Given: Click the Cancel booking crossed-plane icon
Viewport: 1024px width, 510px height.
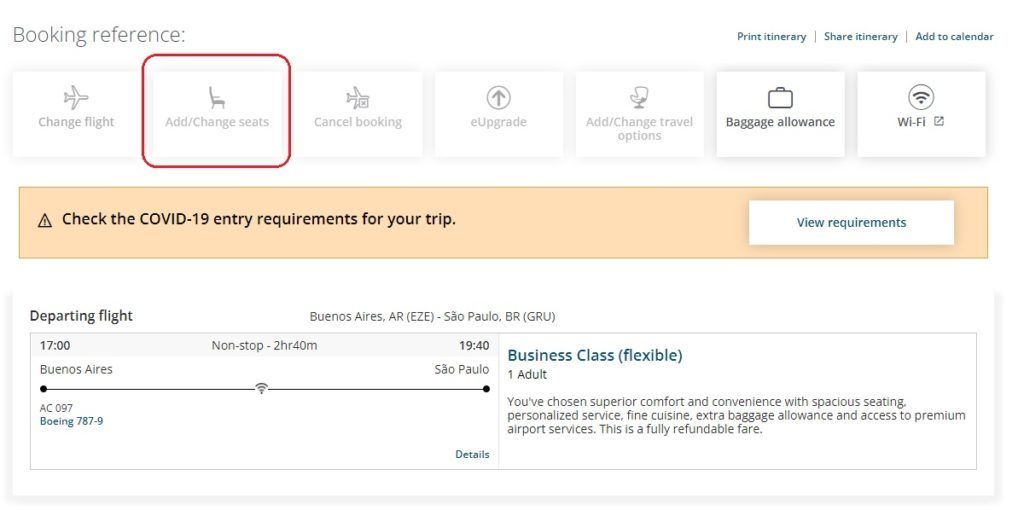Looking at the screenshot, I should [x=357, y=98].
